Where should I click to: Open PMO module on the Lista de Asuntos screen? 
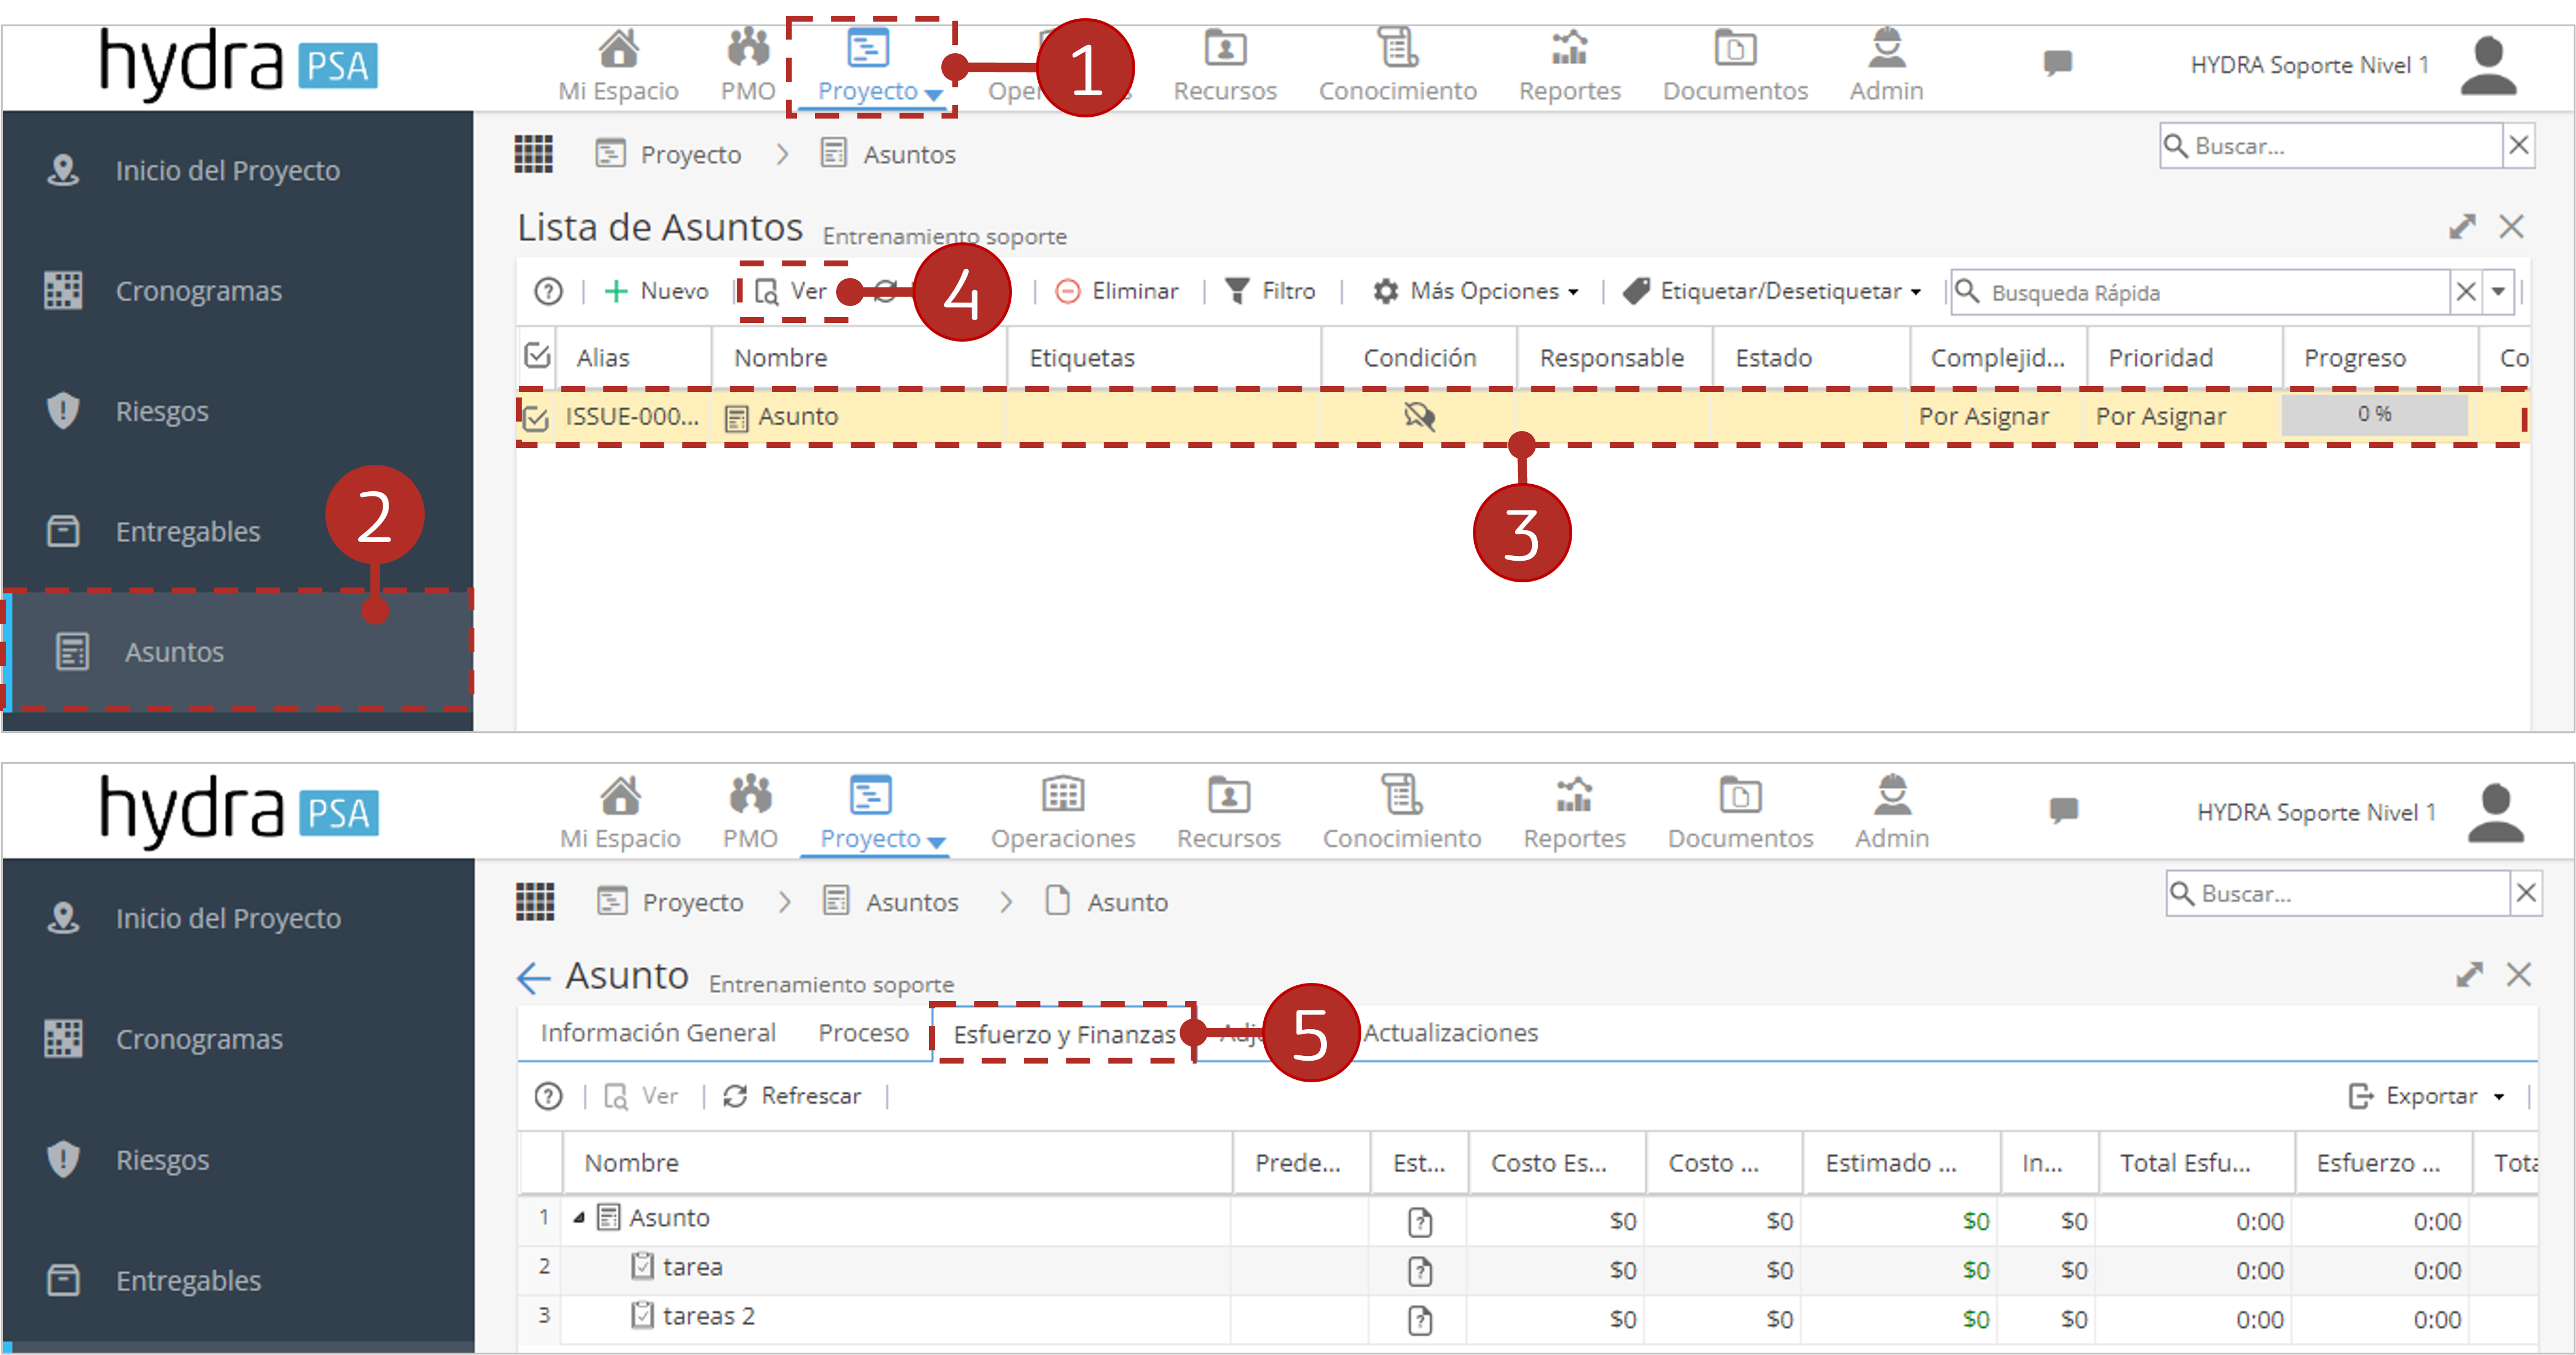click(748, 66)
